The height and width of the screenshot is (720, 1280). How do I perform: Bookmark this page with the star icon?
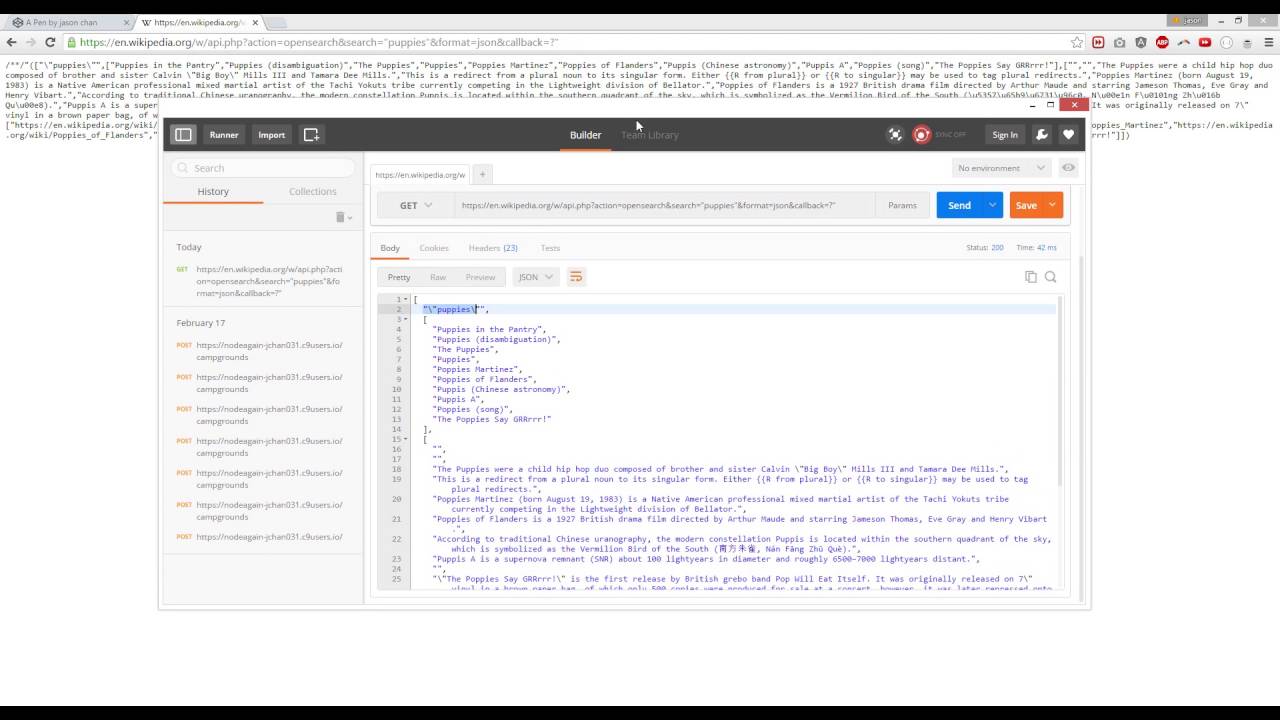[x=1076, y=42]
